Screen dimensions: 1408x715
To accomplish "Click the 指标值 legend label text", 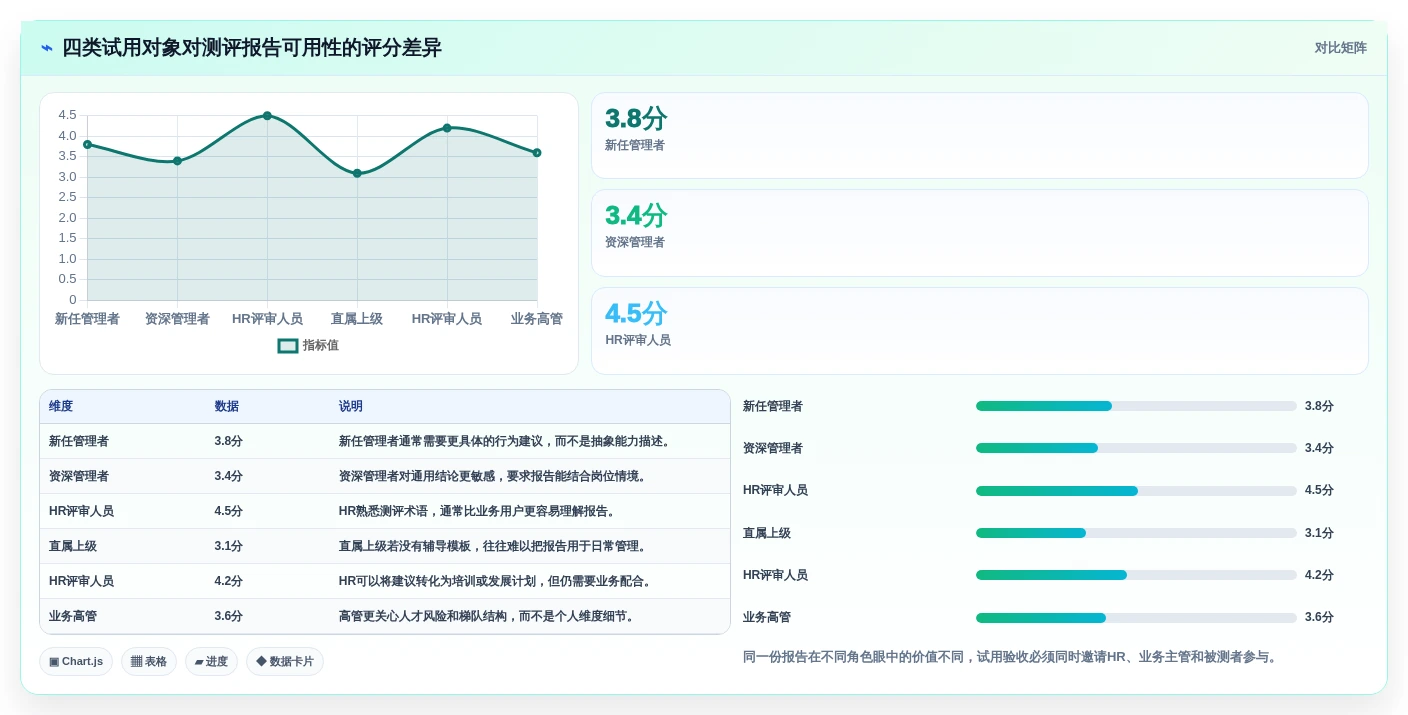I will [321, 346].
